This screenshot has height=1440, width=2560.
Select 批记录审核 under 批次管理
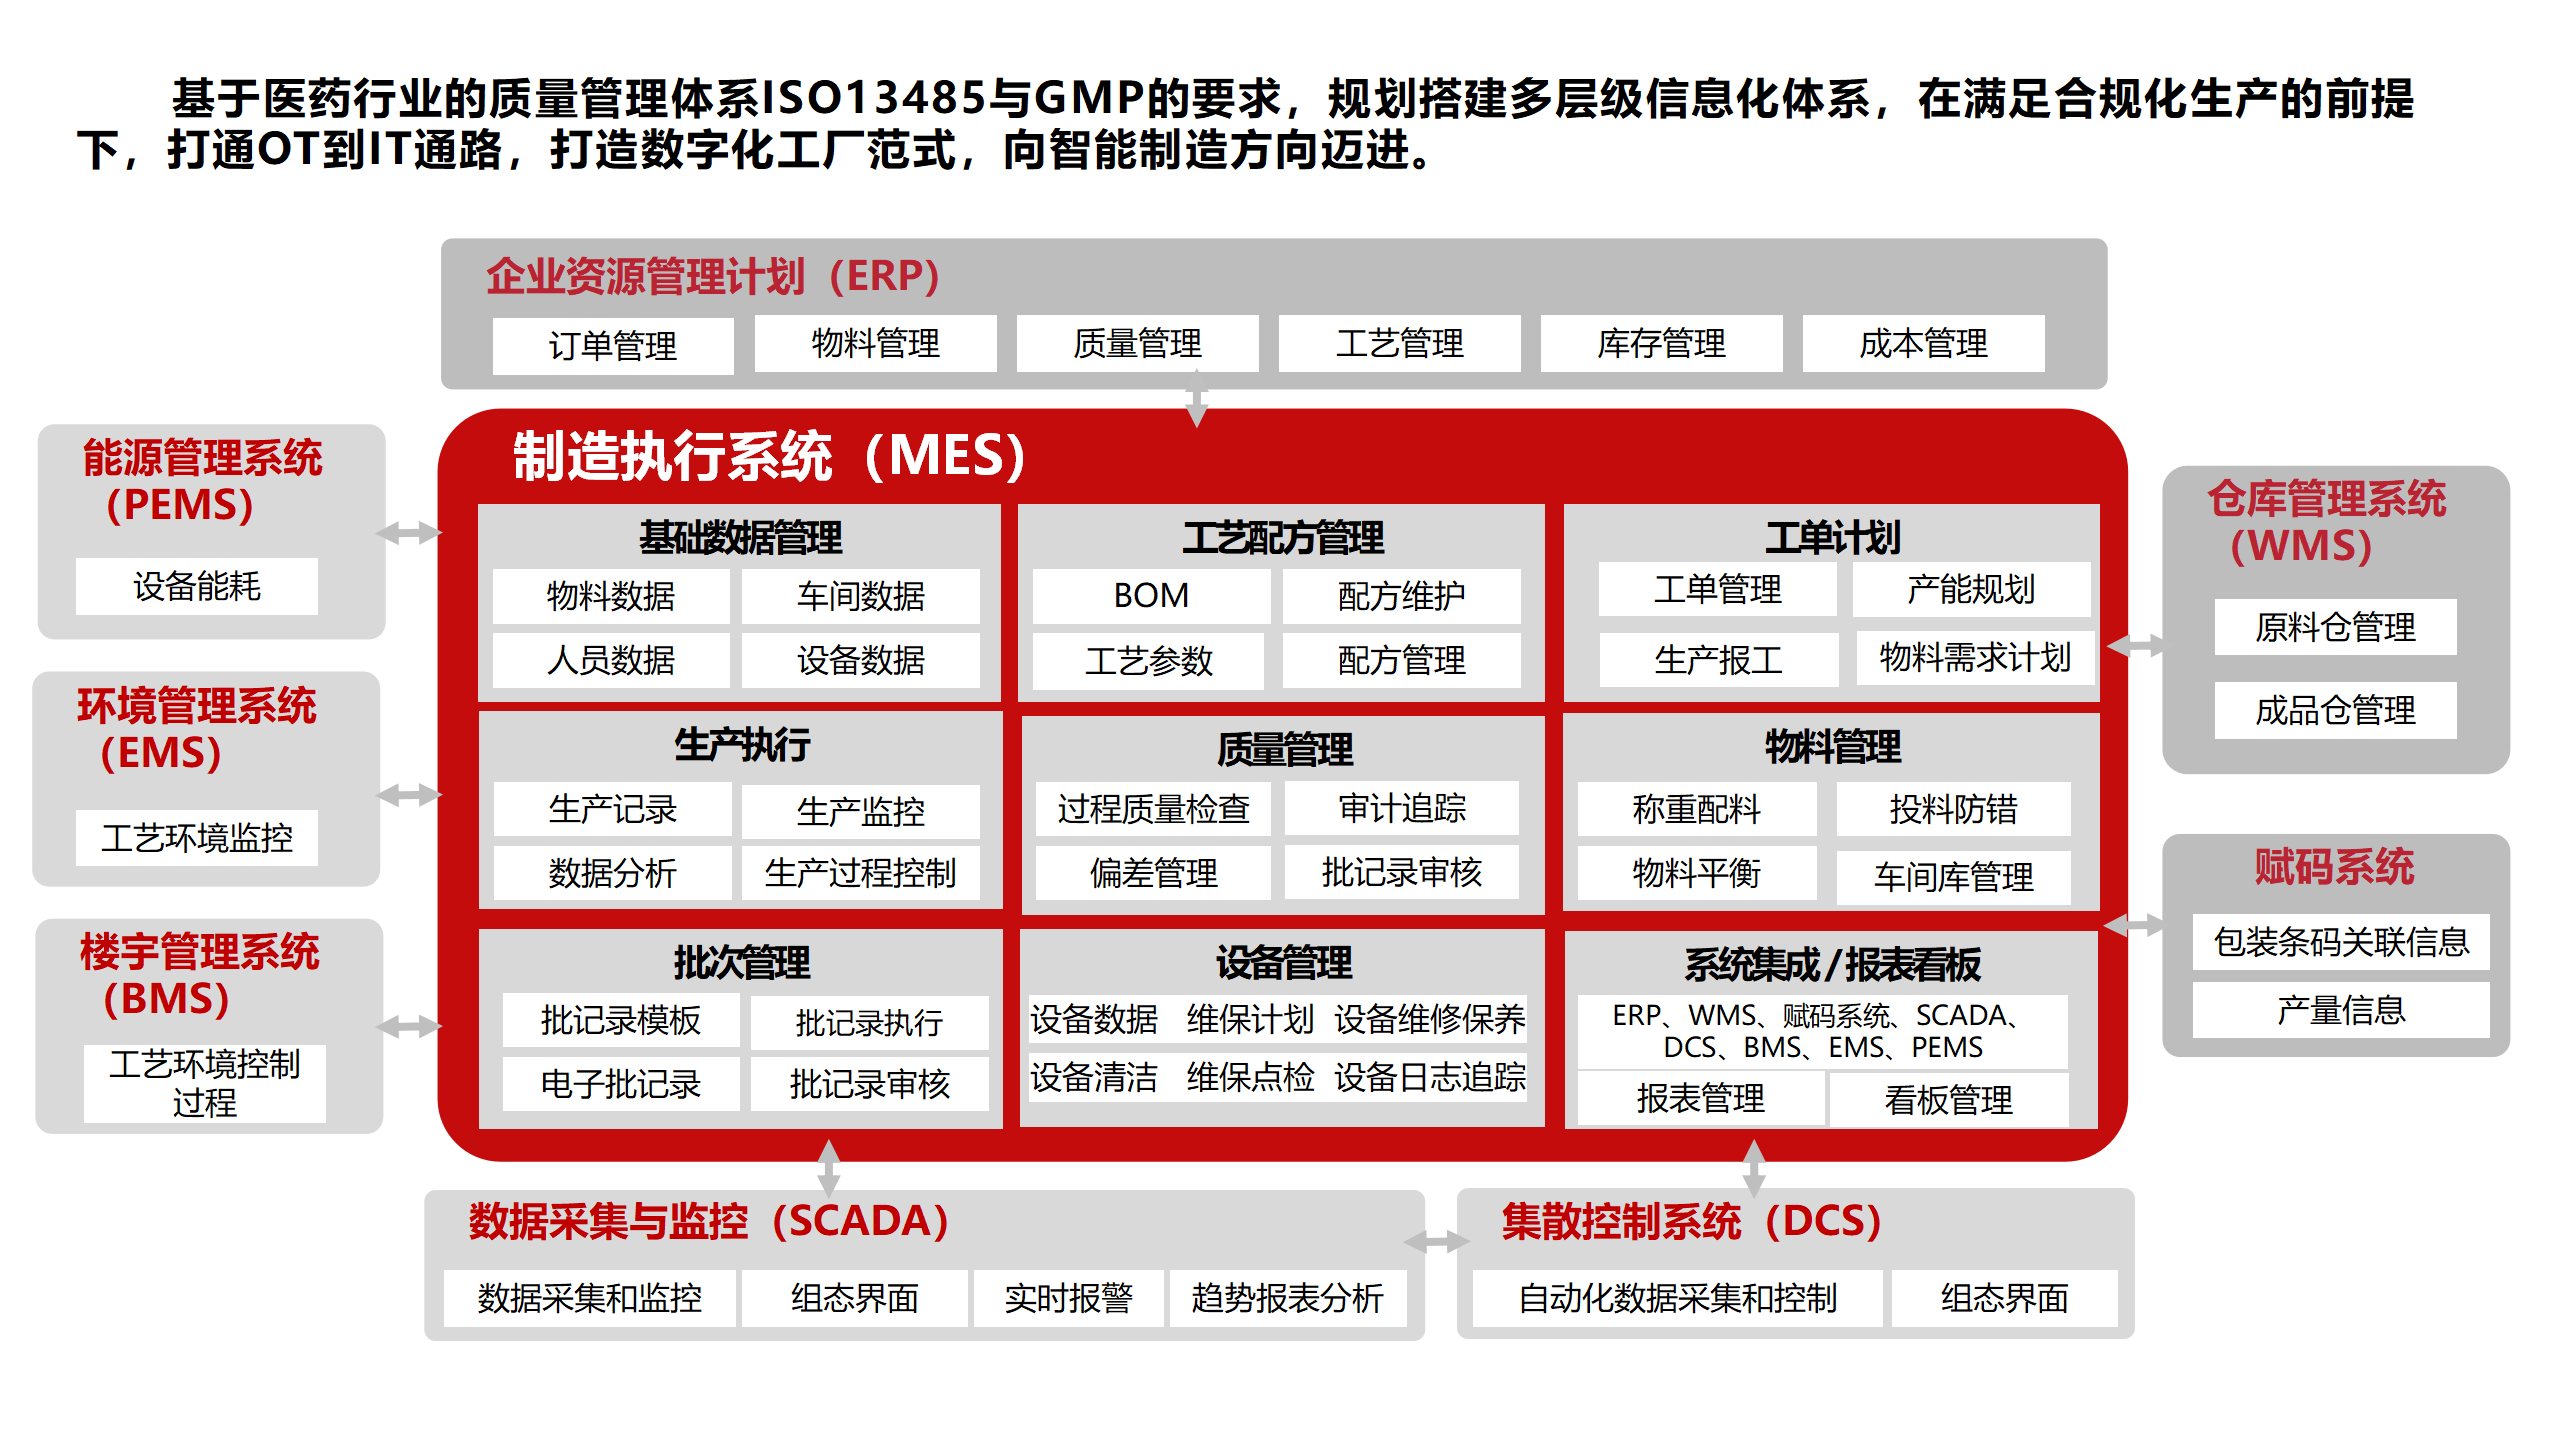point(869,1084)
